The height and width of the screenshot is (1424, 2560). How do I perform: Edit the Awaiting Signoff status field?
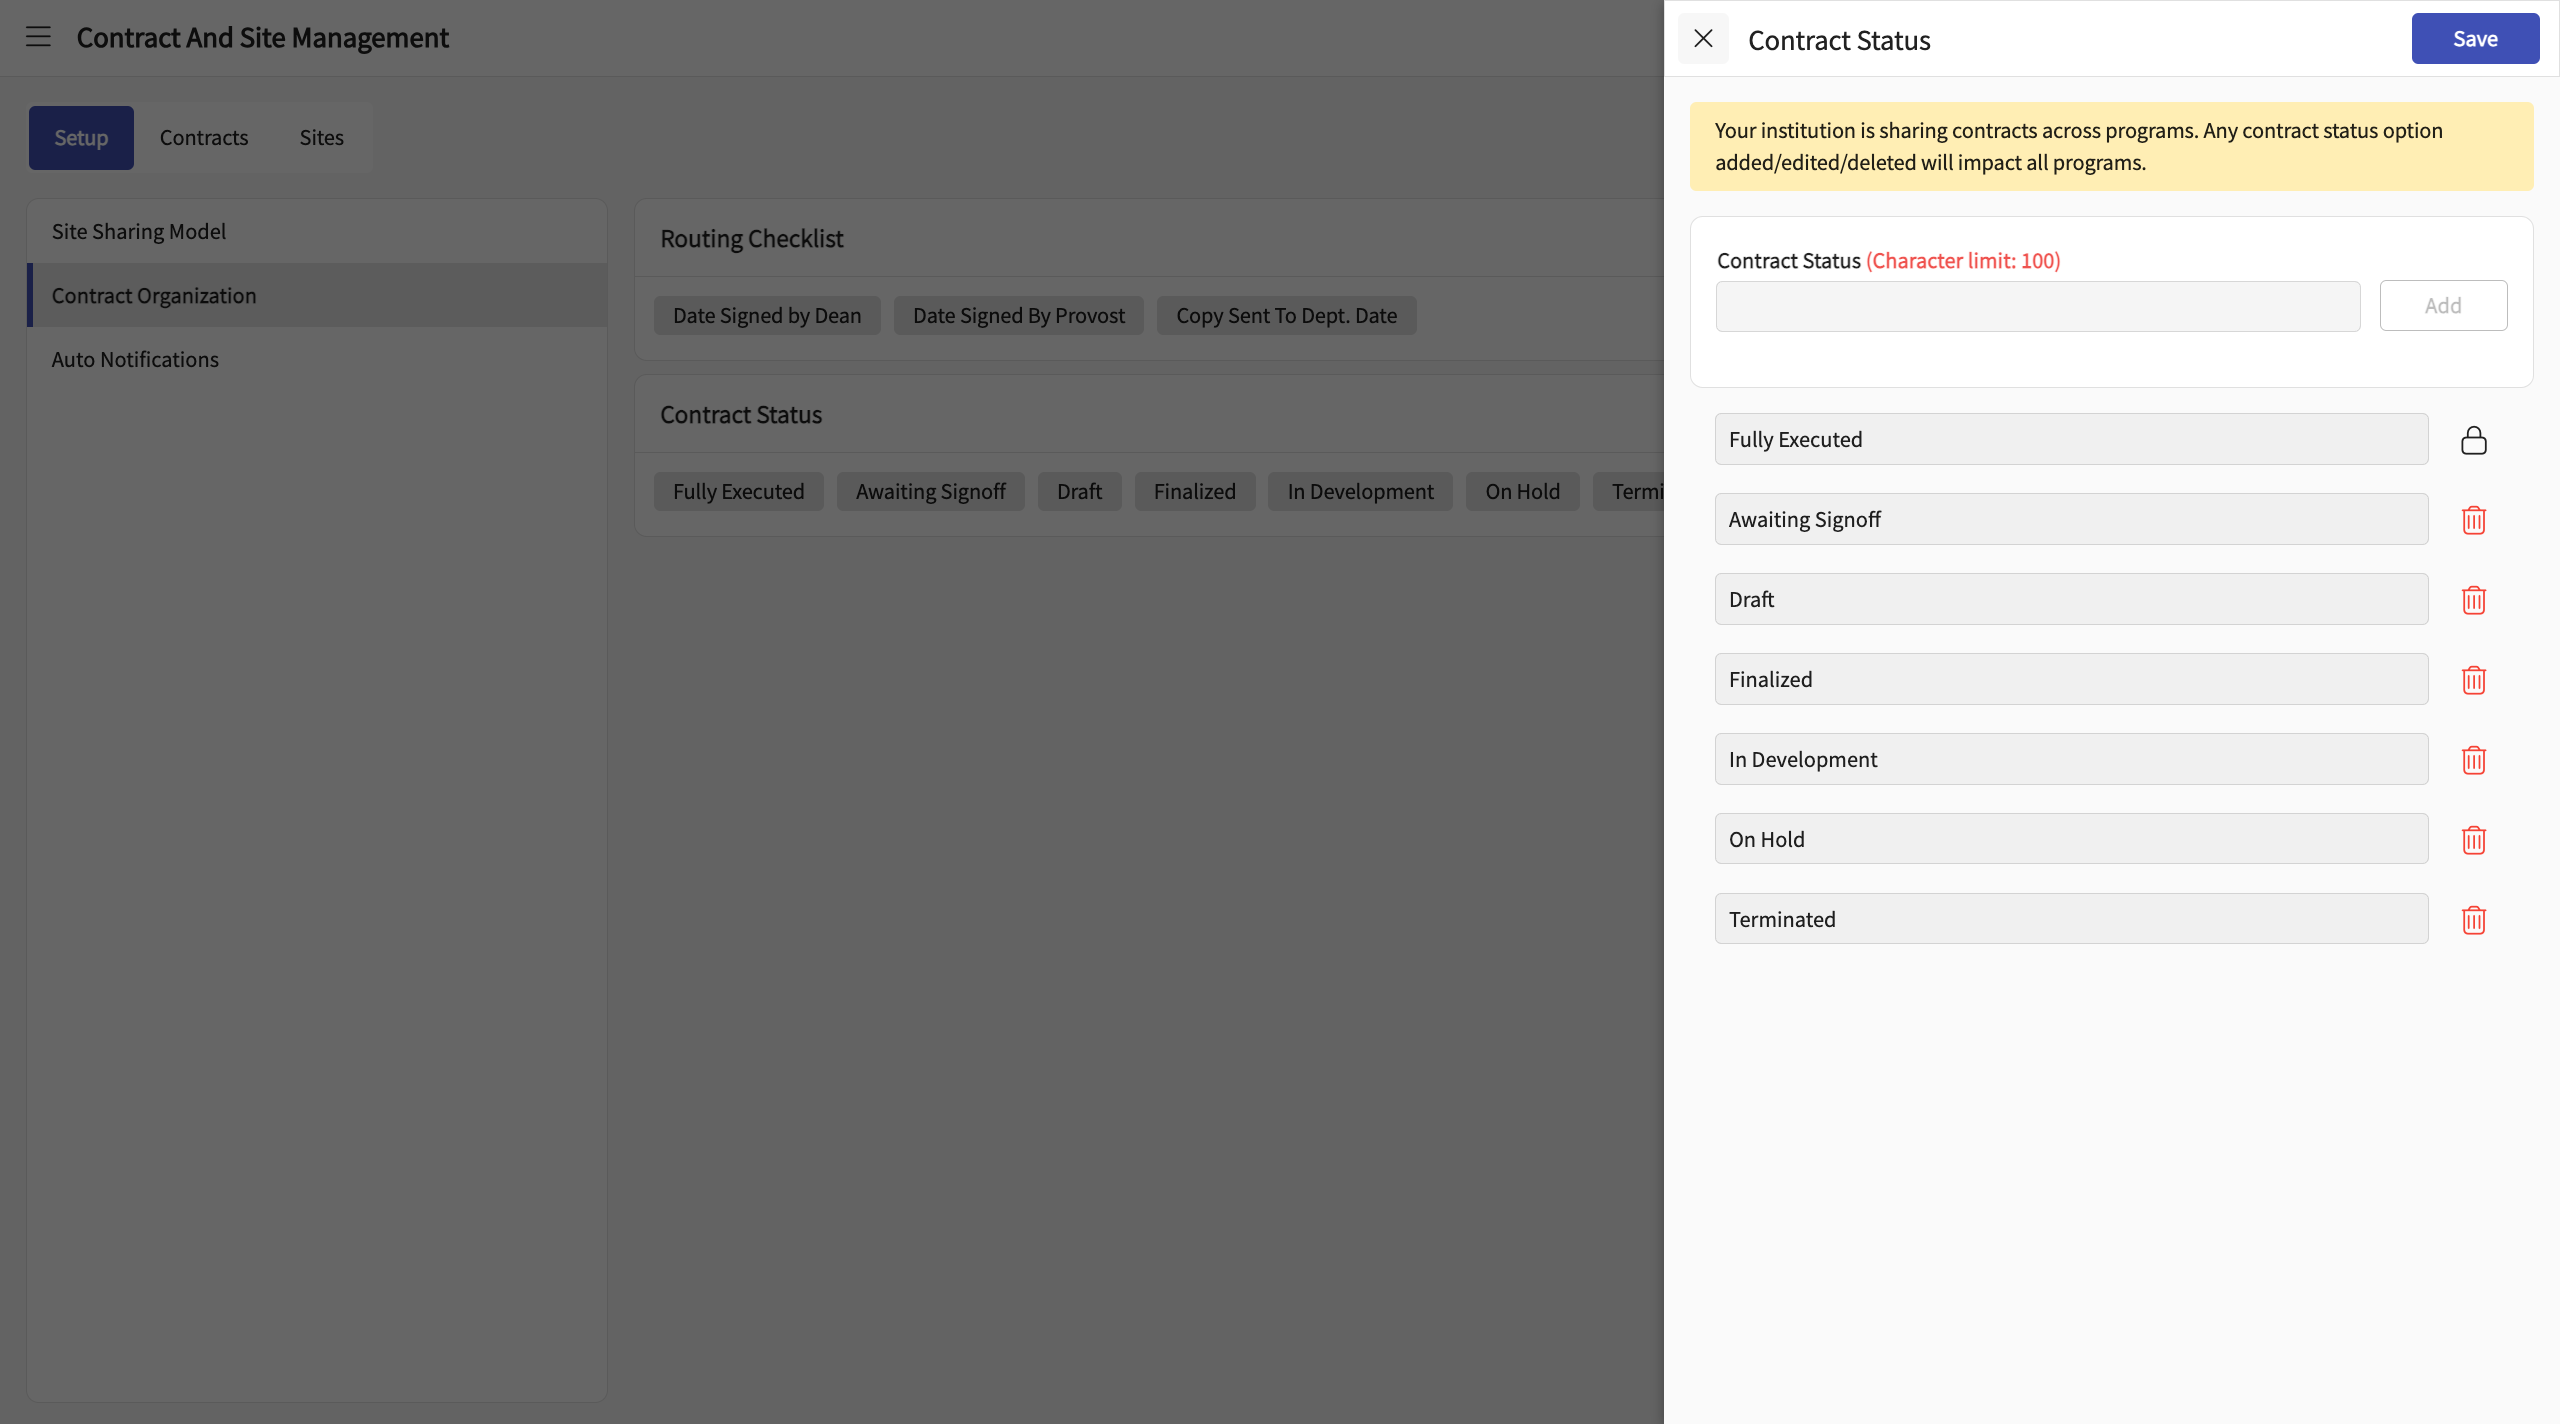point(2070,519)
